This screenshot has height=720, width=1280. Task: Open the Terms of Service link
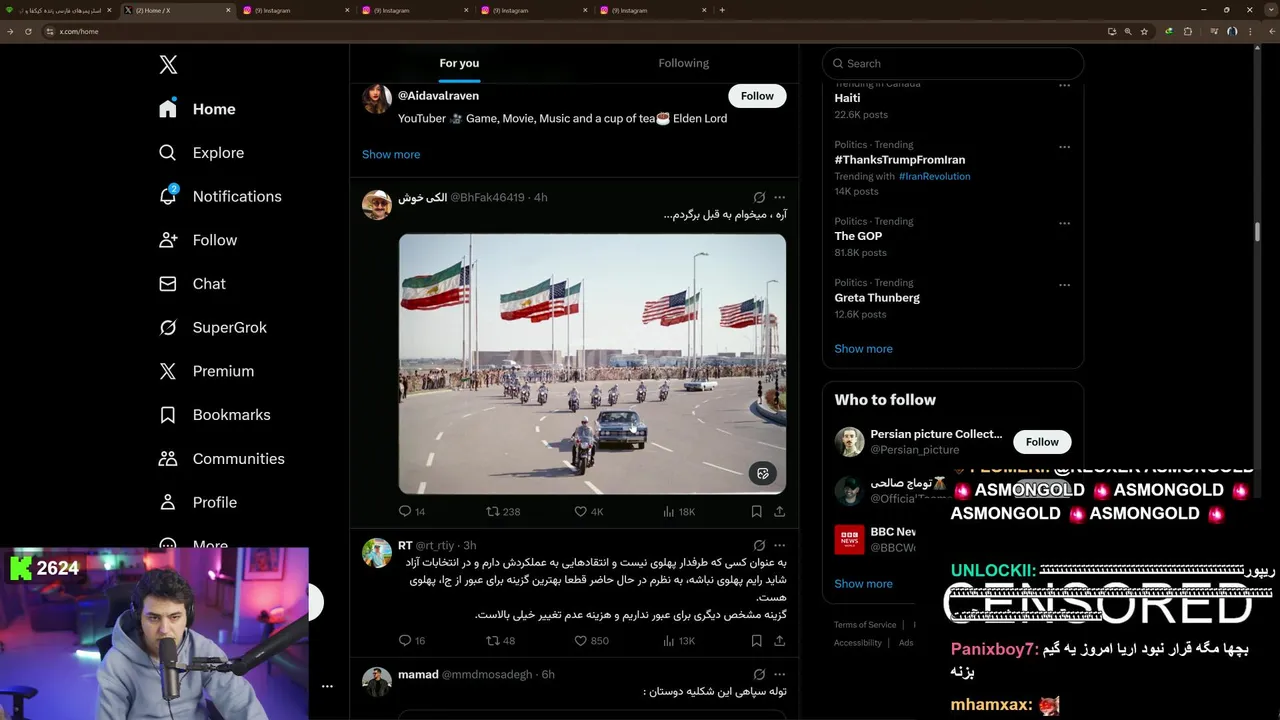(x=865, y=625)
